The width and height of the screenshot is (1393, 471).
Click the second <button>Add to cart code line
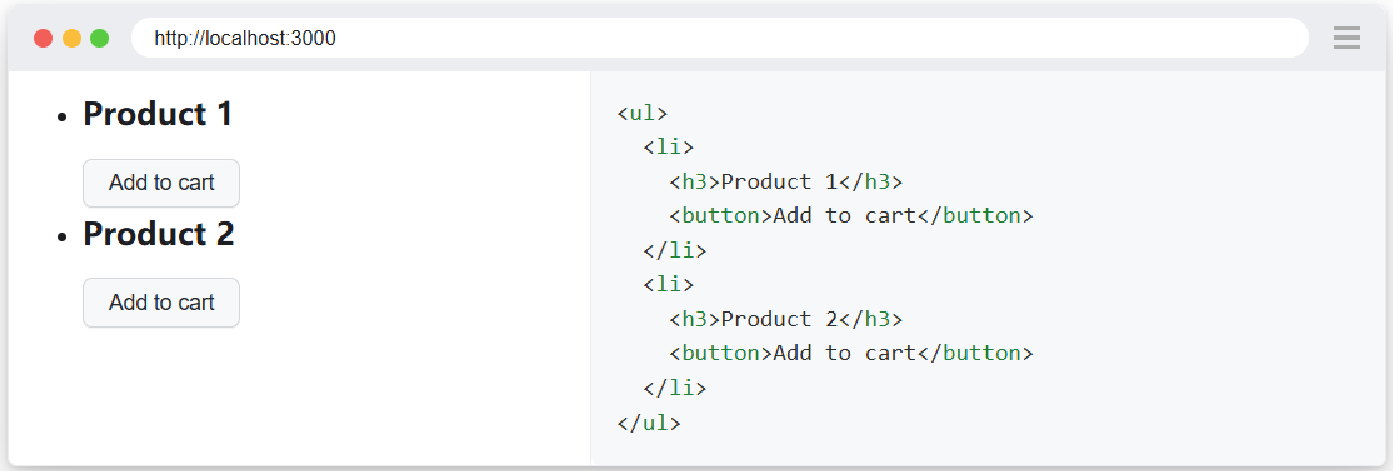[x=851, y=353]
